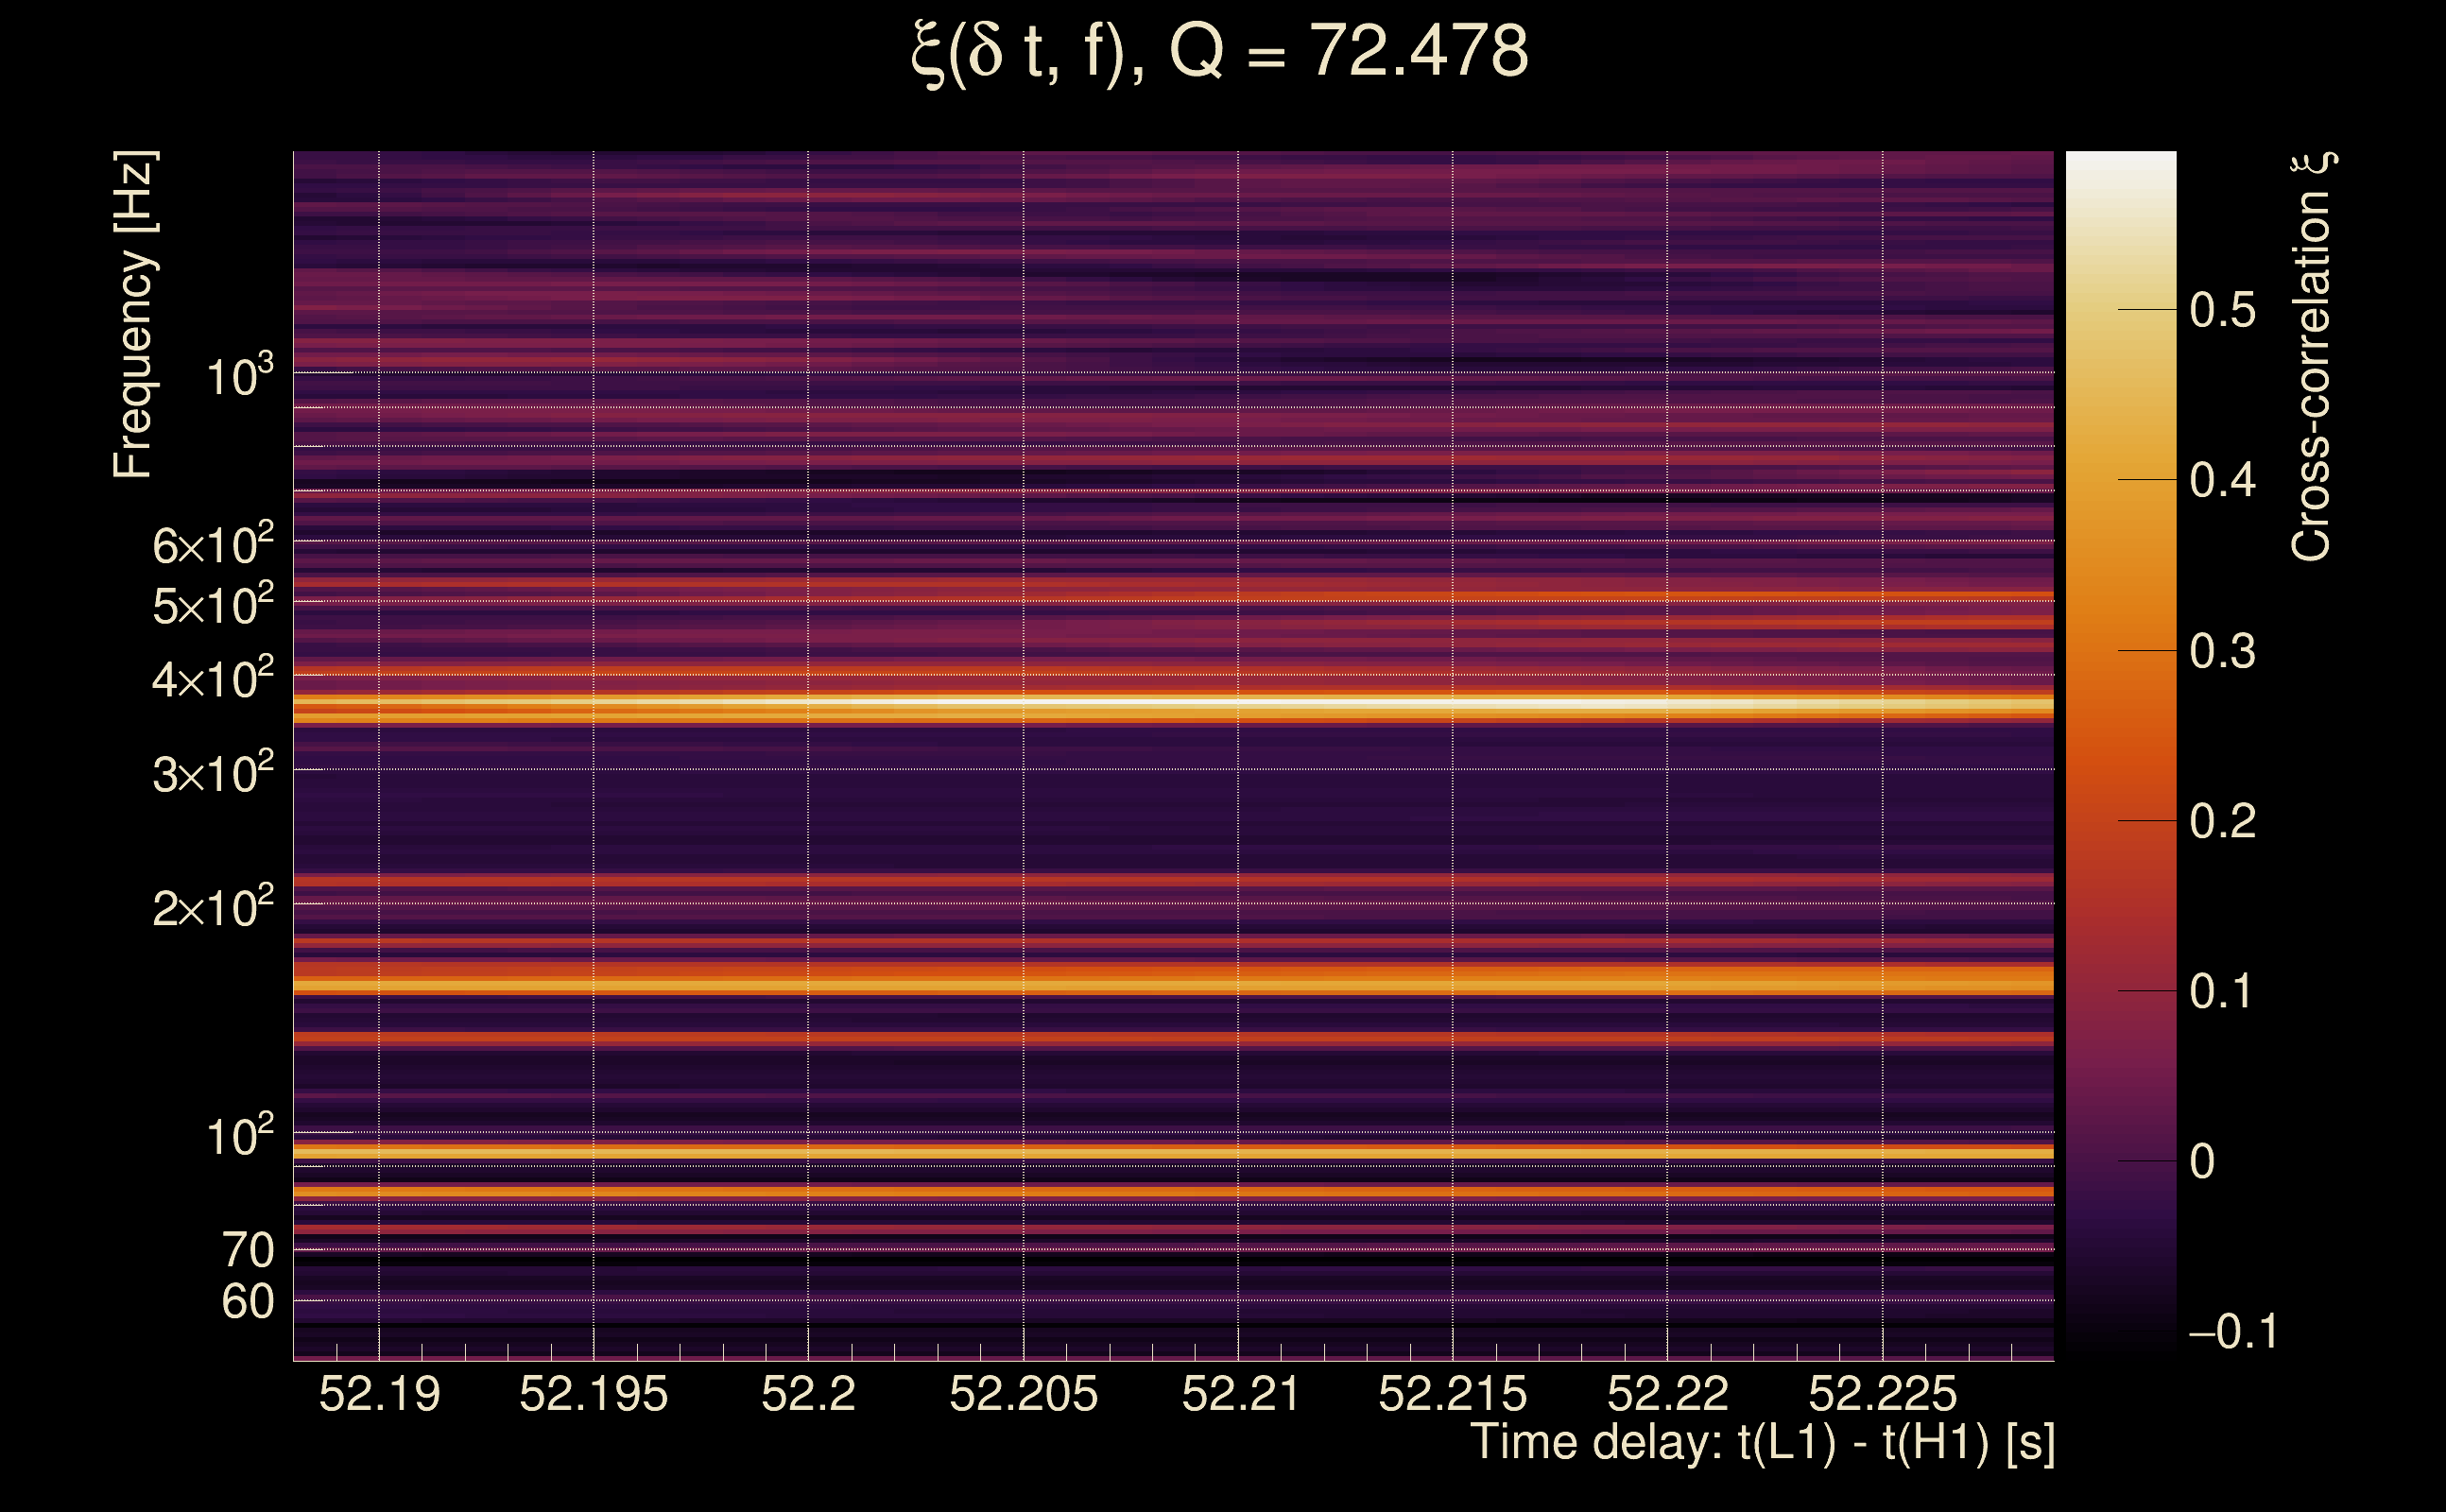
Task: Click the 52.205 x-axis tick label
Action: (x=1023, y=1394)
